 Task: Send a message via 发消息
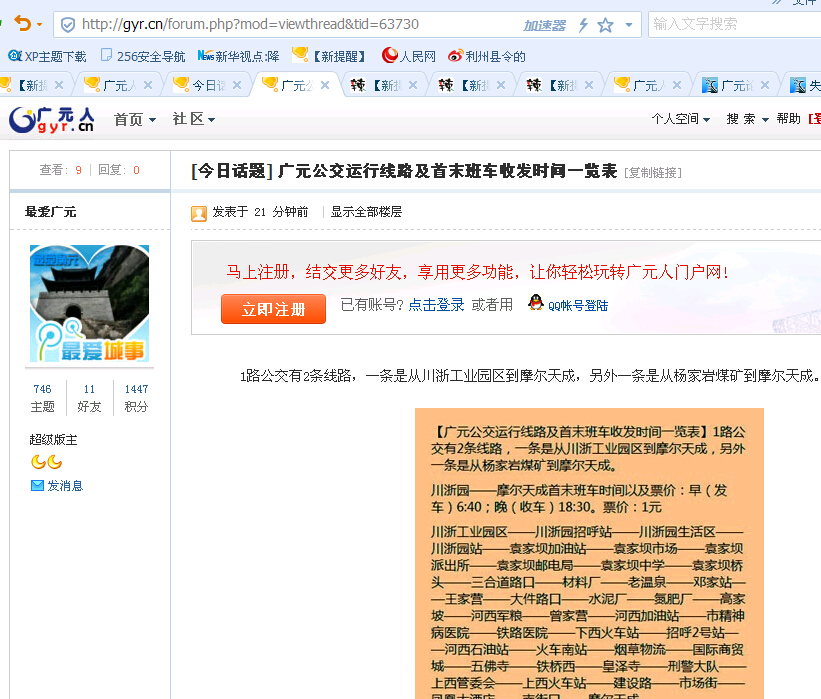[57, 486]
